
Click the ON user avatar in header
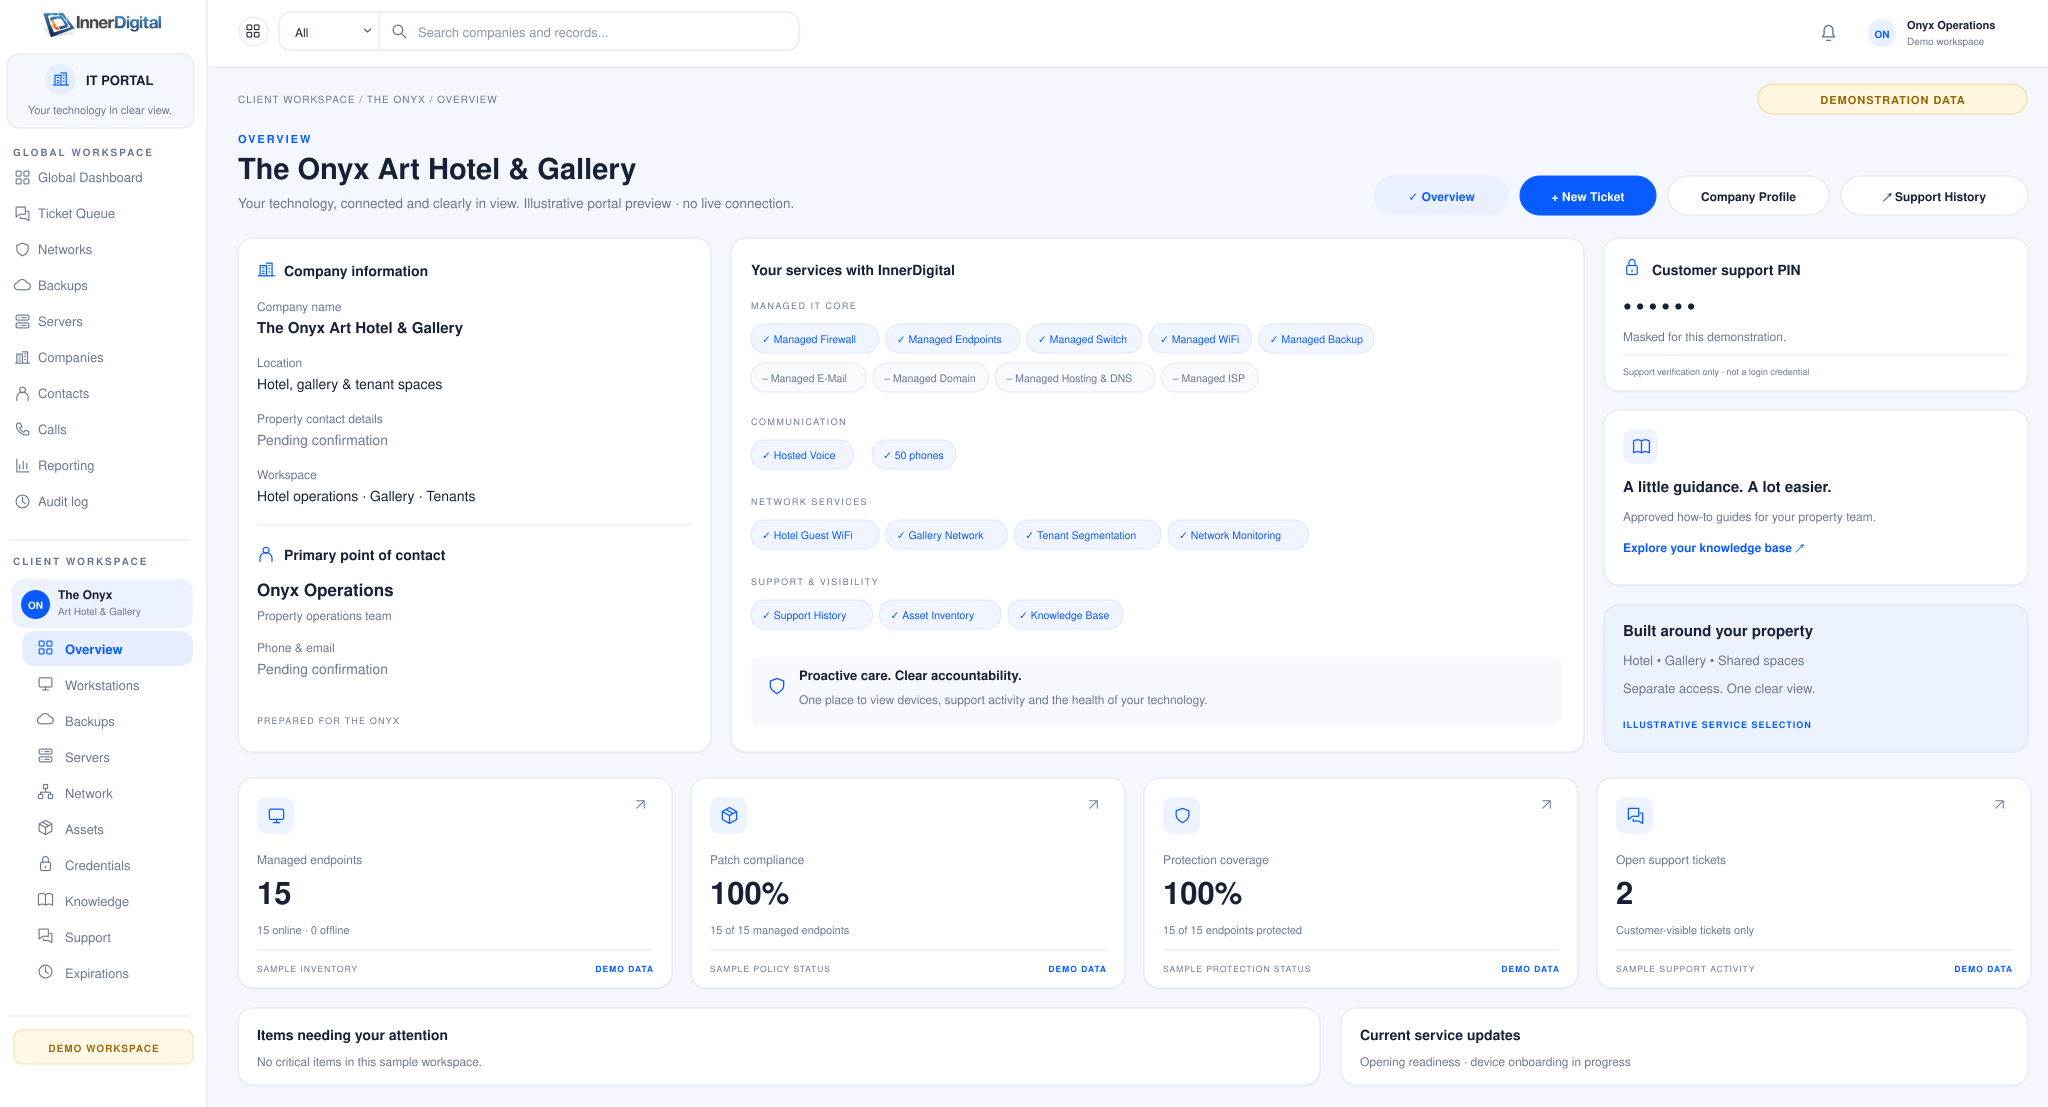click(x=1881, y=34)
